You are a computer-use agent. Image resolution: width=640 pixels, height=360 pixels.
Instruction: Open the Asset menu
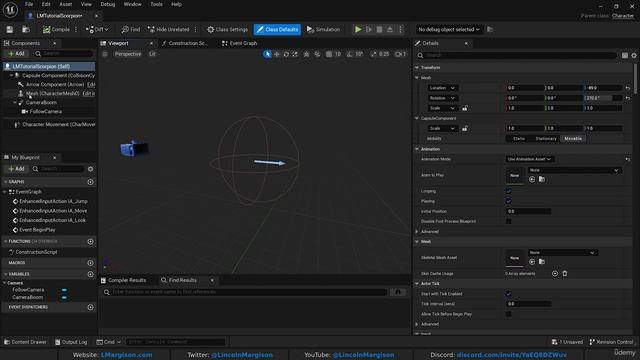tap(65, 4)
